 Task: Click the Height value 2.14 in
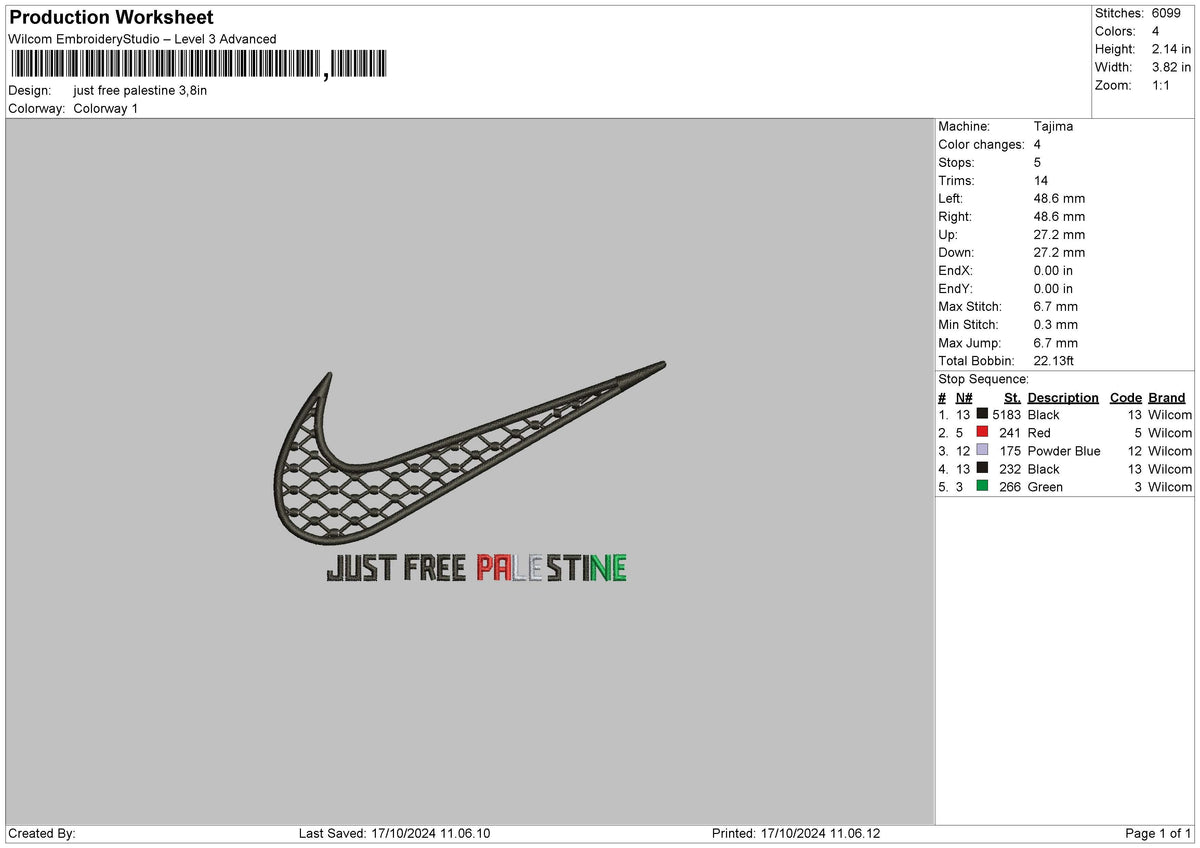click(x=1172, y=49)
